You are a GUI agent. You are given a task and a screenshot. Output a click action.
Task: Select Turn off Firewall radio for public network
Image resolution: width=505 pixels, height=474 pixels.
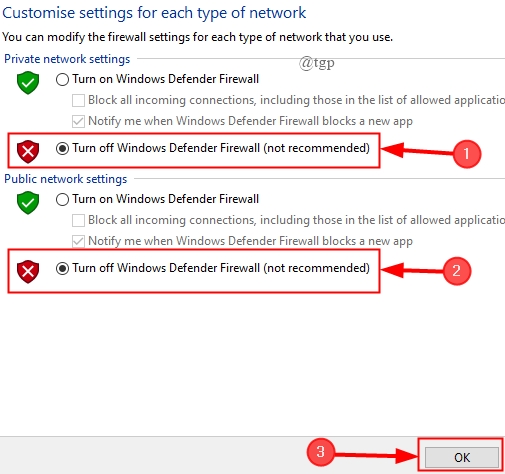62,268
